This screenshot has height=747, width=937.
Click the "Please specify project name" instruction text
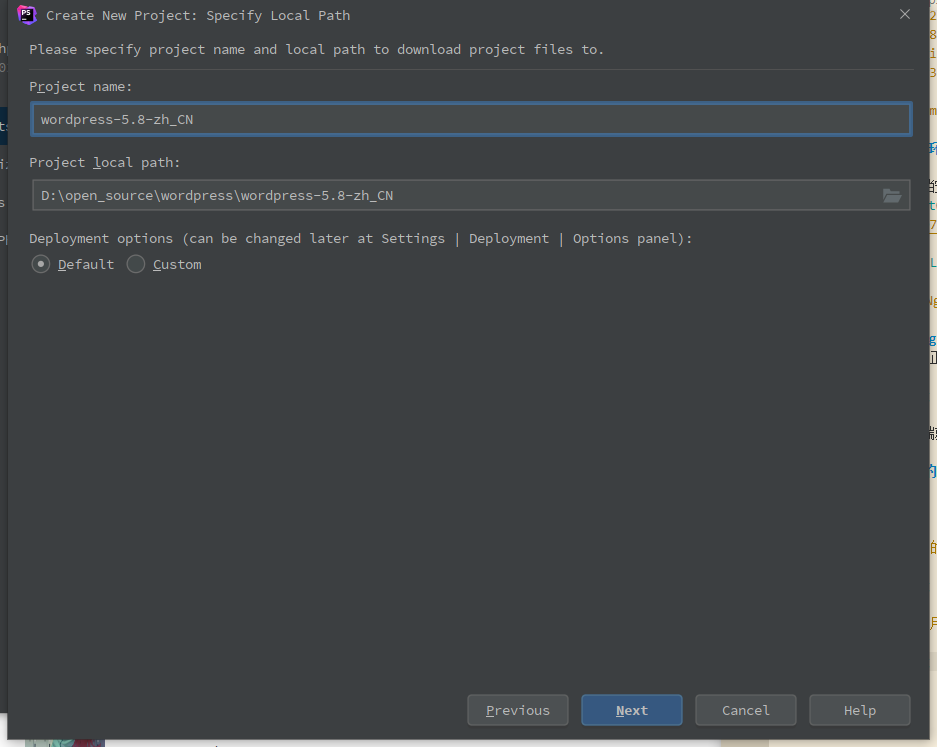(x=316, y=49)
